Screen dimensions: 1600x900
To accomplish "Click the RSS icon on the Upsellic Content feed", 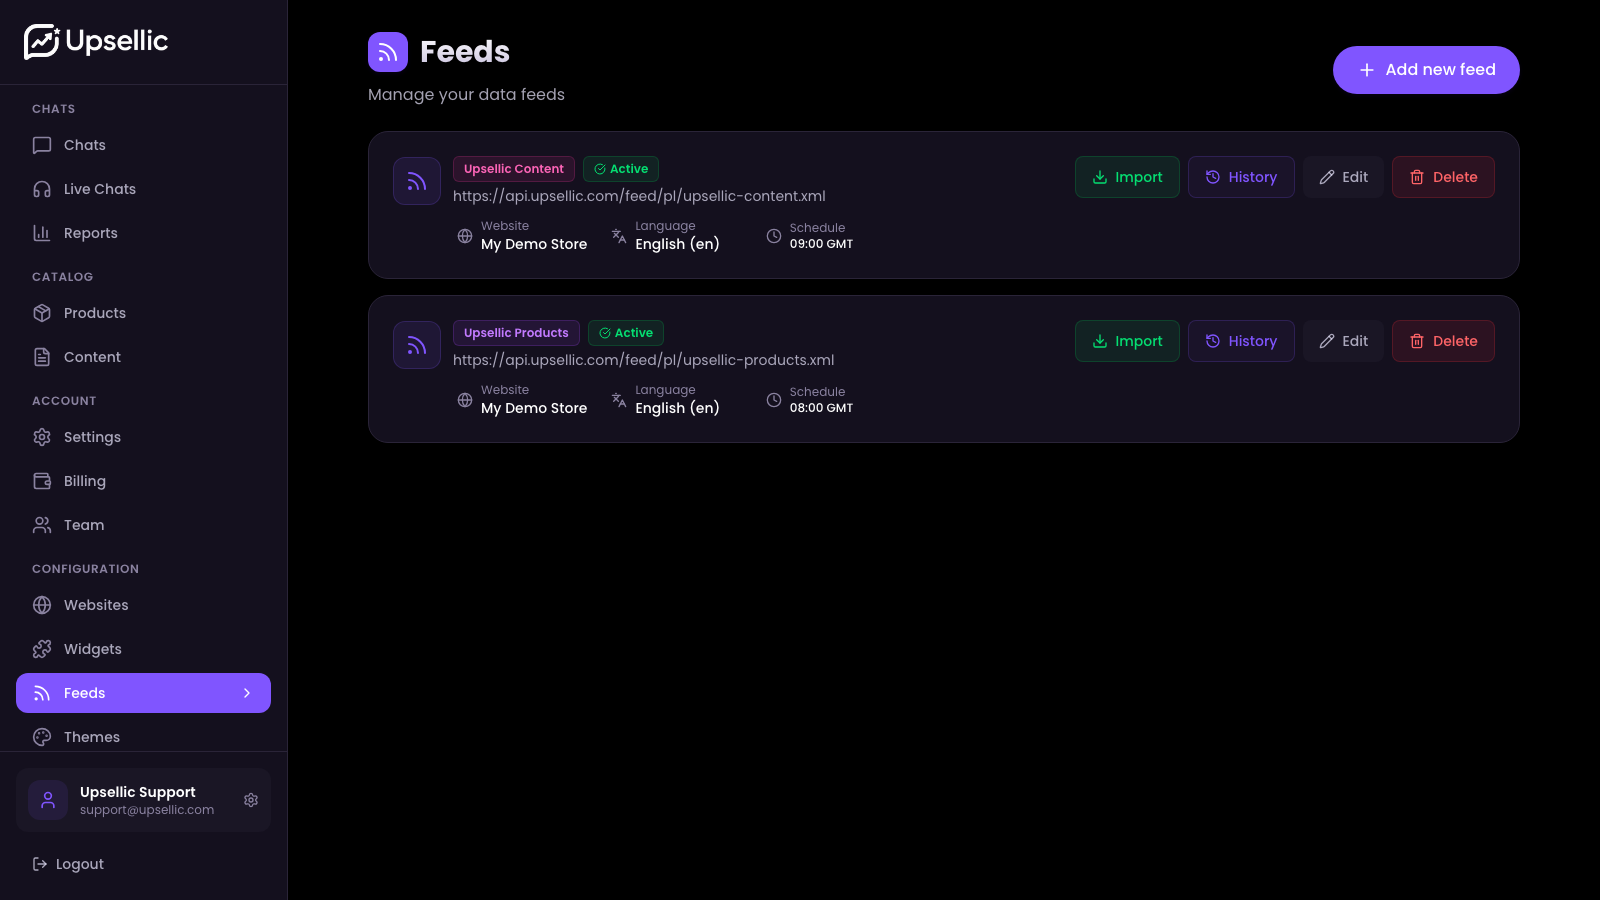I will tap(417, 181).
